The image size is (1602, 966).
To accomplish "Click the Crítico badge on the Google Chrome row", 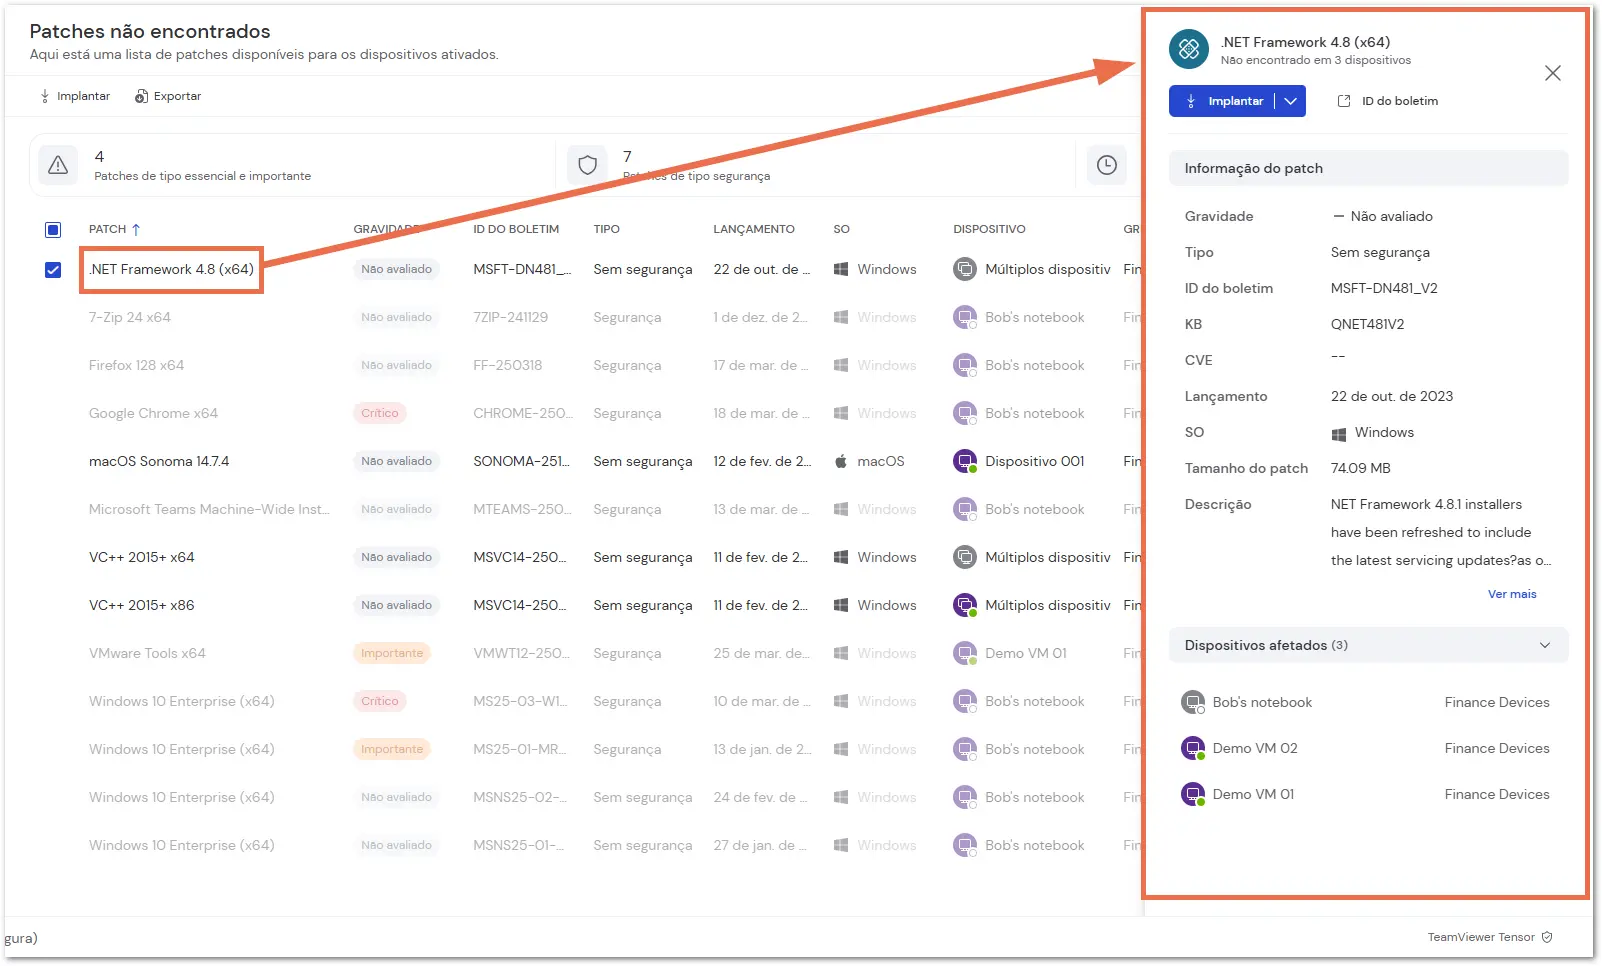I will [x=380, y=413].
